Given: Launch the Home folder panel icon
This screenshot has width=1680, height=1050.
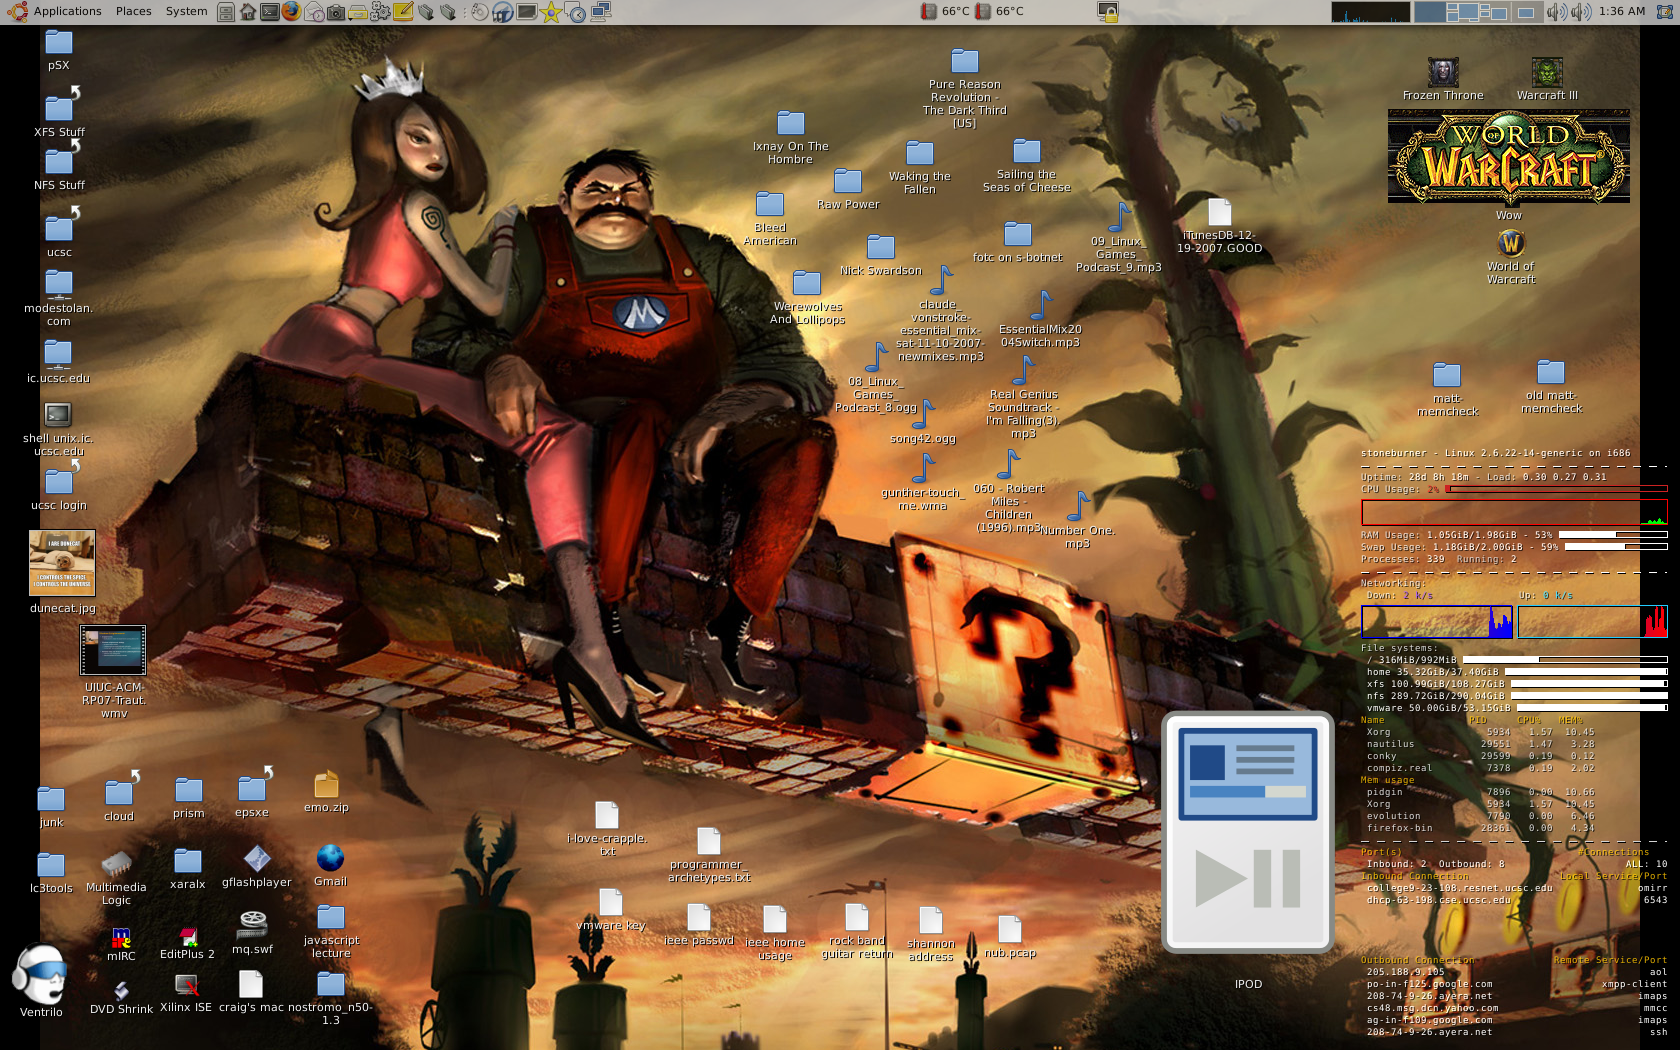Looking at the screenshot, I should 248,12.
